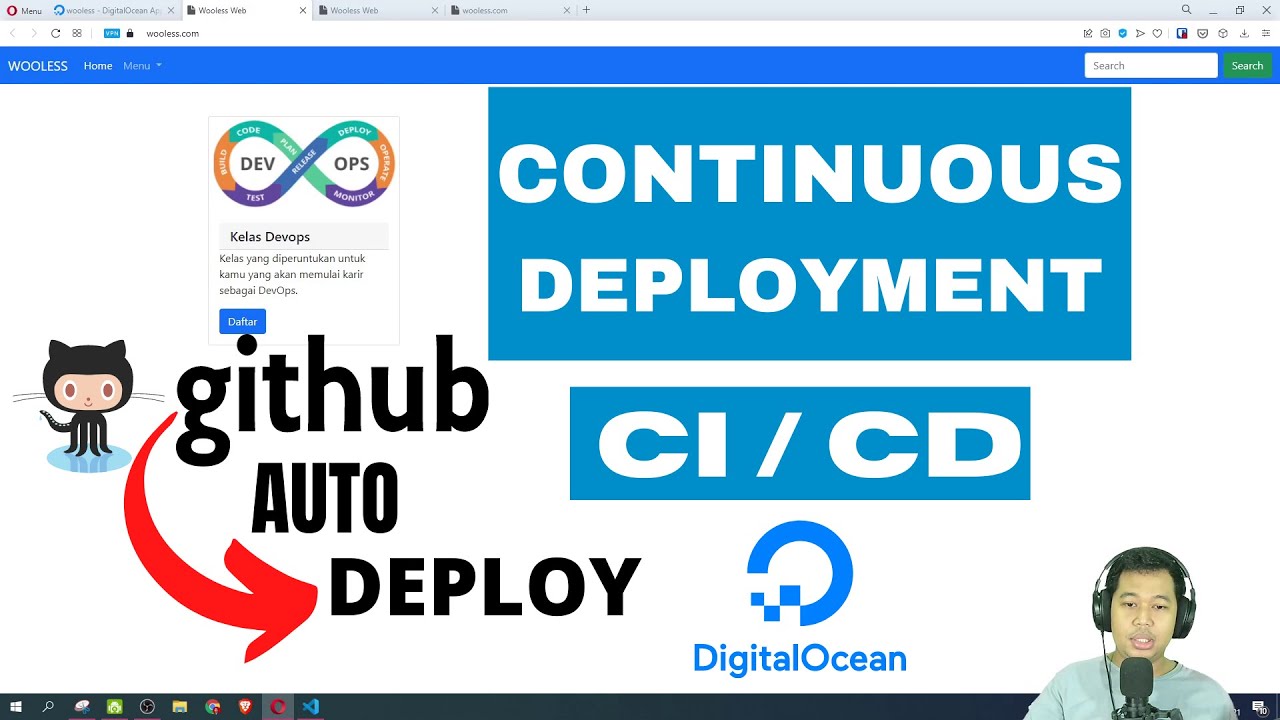Viewport: 1280px width, 720px height.
Task: Open Opera from the taskbar
Action: (278, 707)
